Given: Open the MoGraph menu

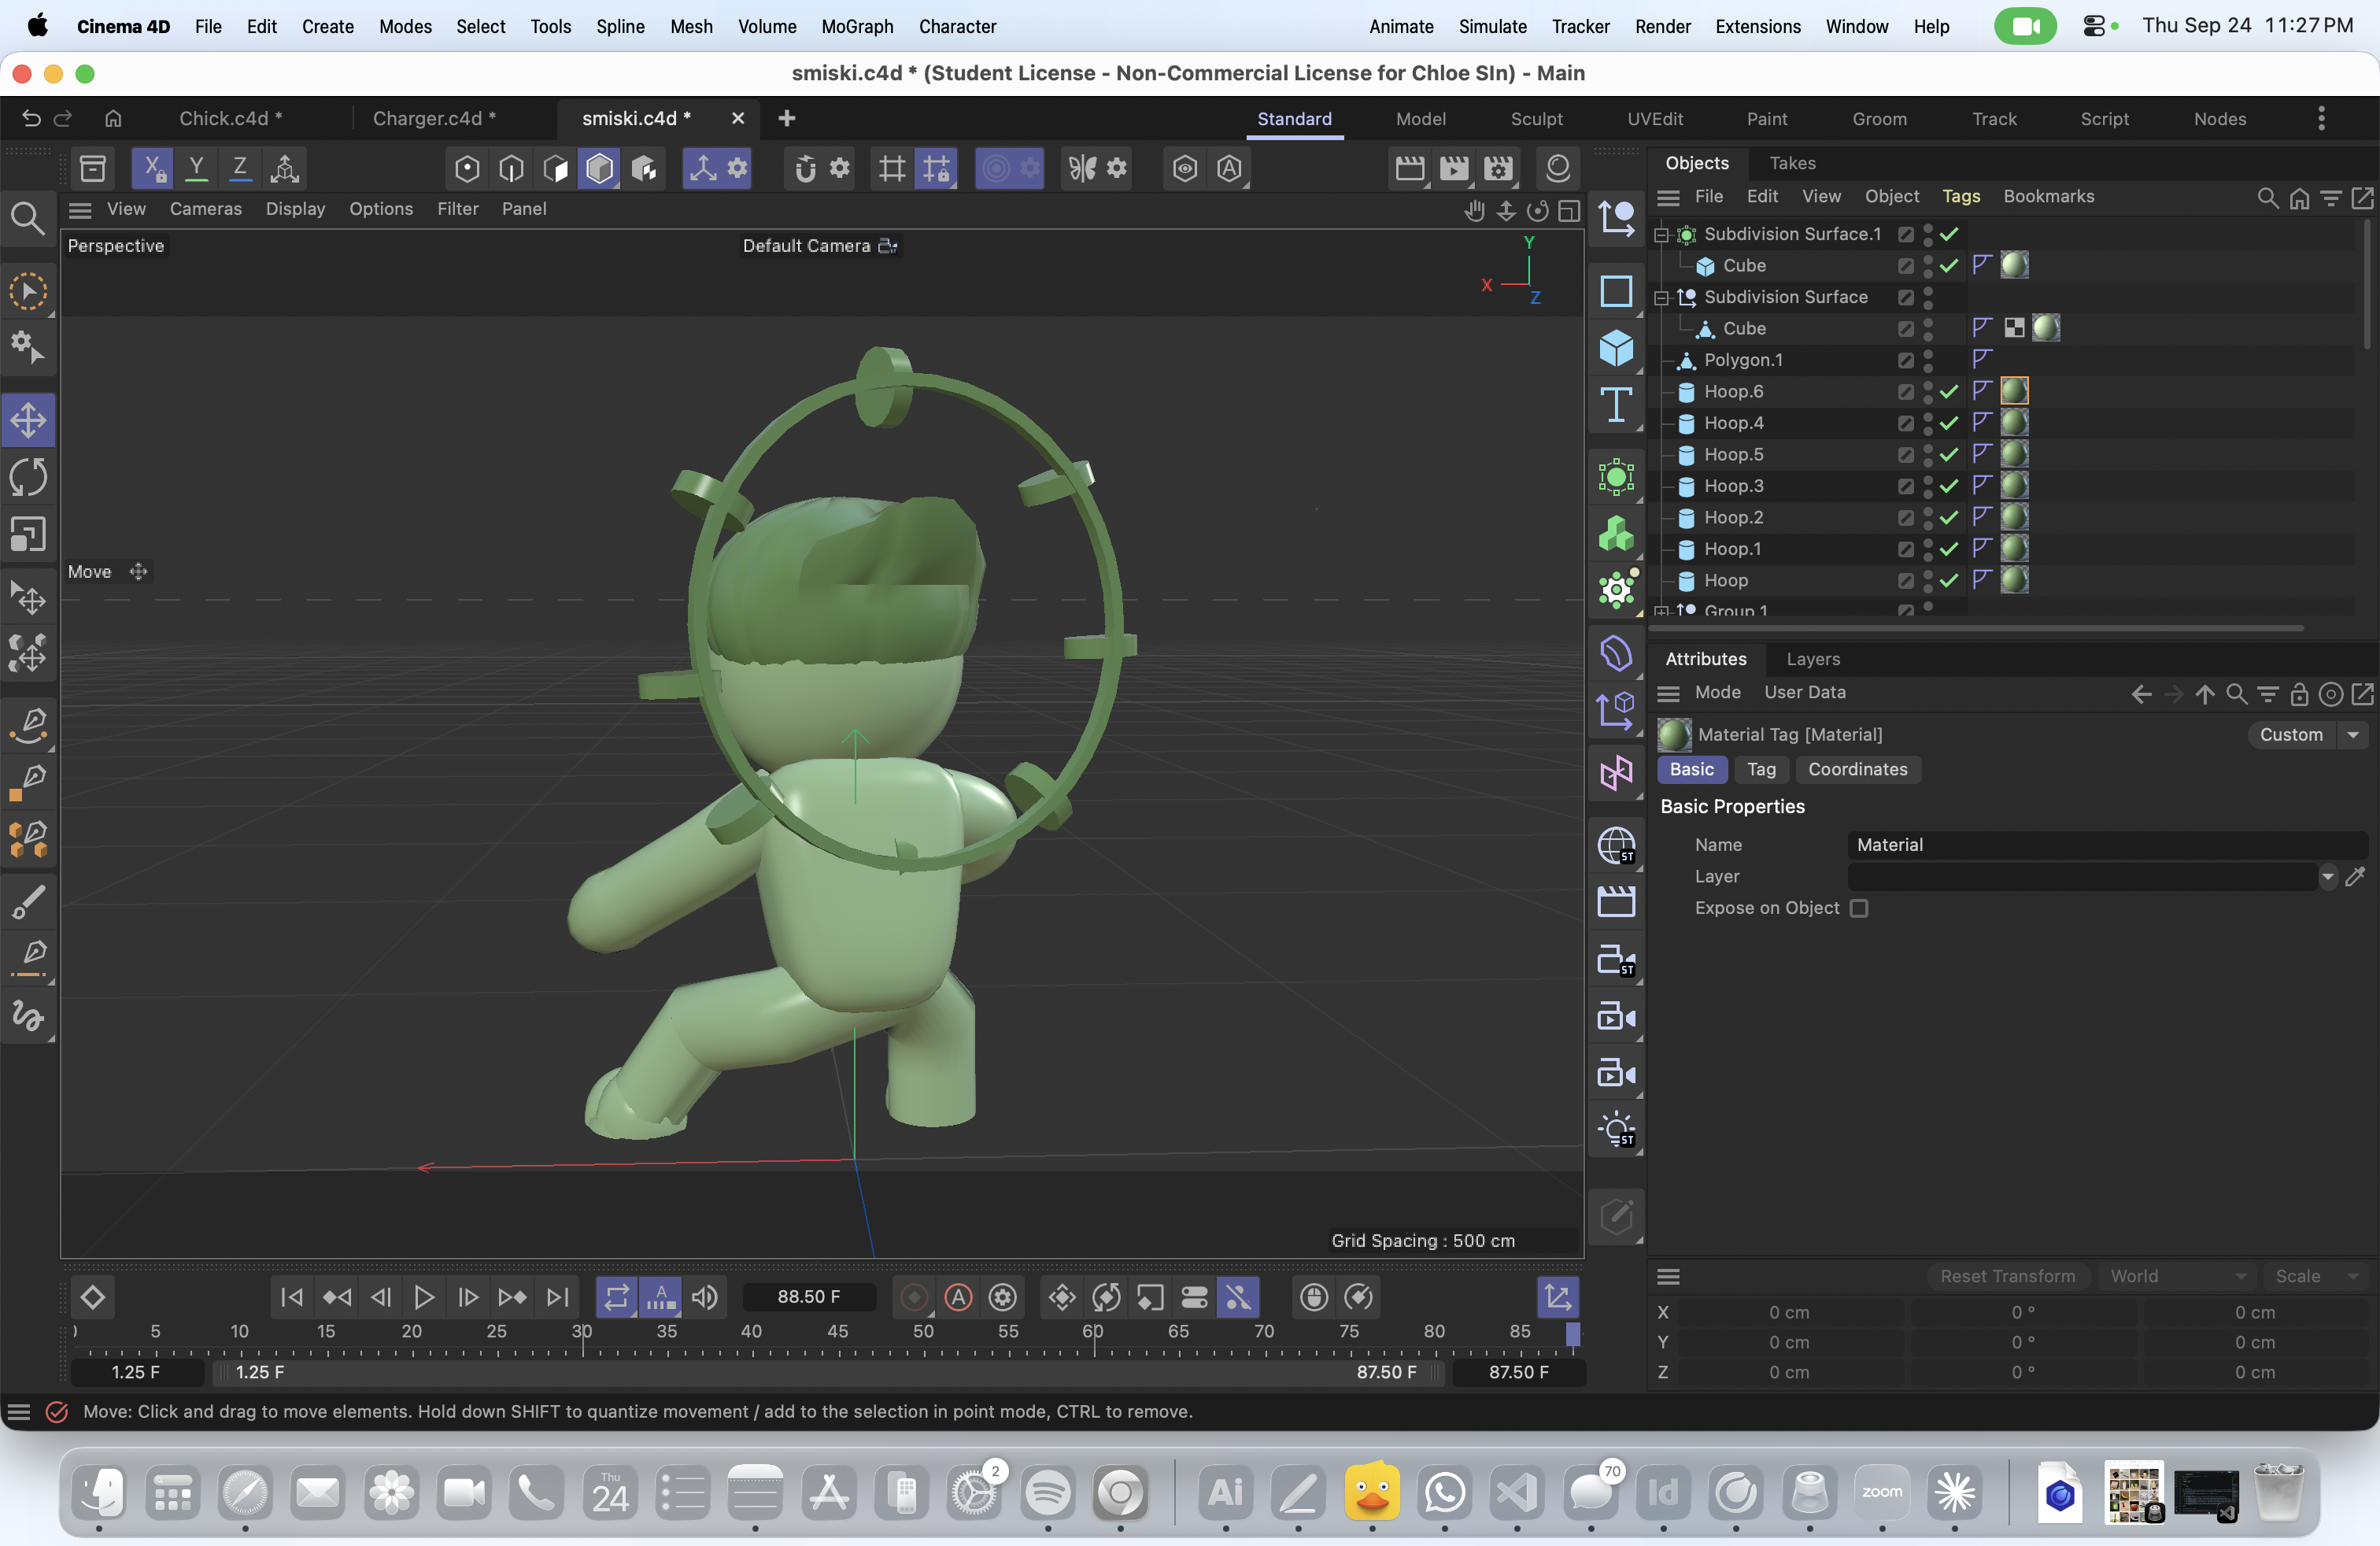Looking at the screenshot, I should click(857, 26).
